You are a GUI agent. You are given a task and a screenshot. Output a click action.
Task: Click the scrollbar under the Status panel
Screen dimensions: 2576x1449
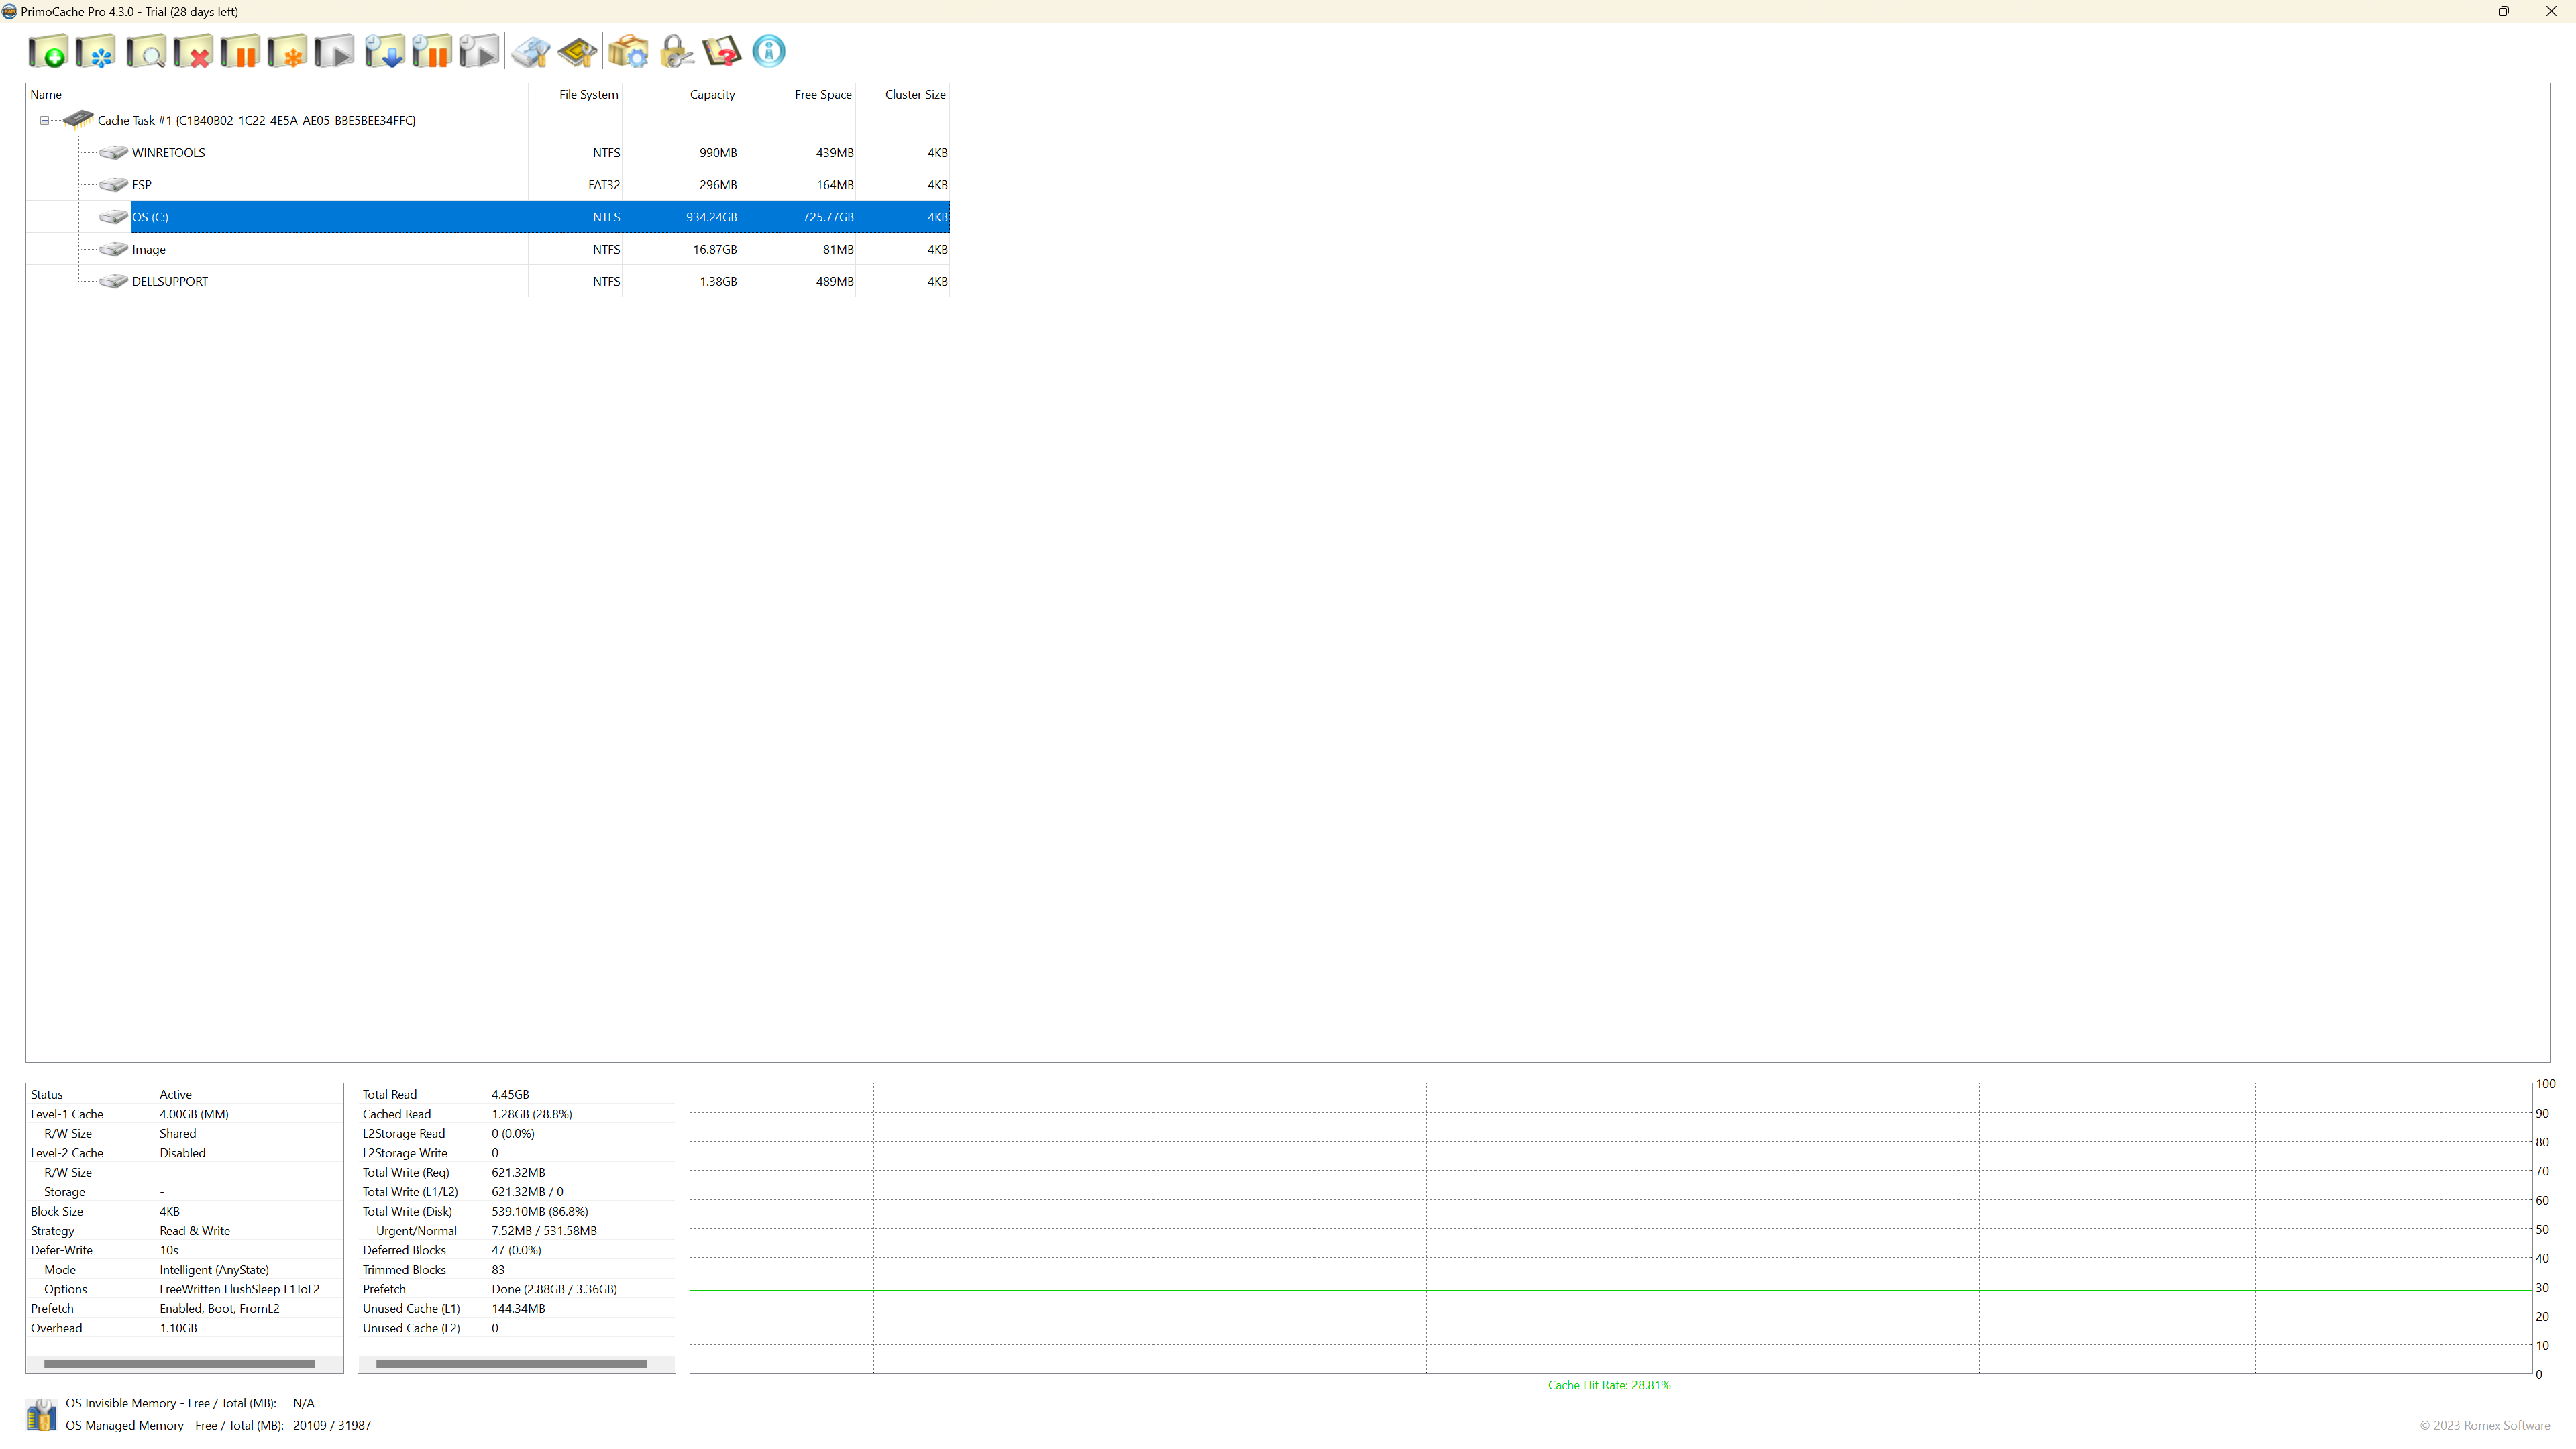point(179,1364)
